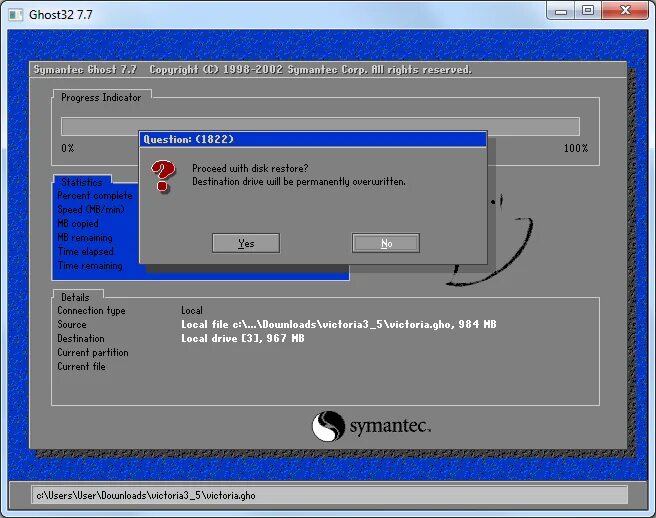The width and height of the screenshot is (656, 518).
Task: Click the Percent complete label
Action: (x=95, y=195)
